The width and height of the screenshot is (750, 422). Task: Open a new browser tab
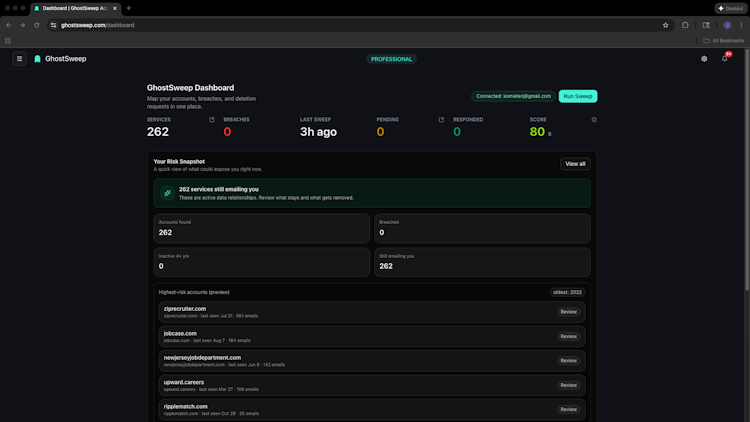129,8
